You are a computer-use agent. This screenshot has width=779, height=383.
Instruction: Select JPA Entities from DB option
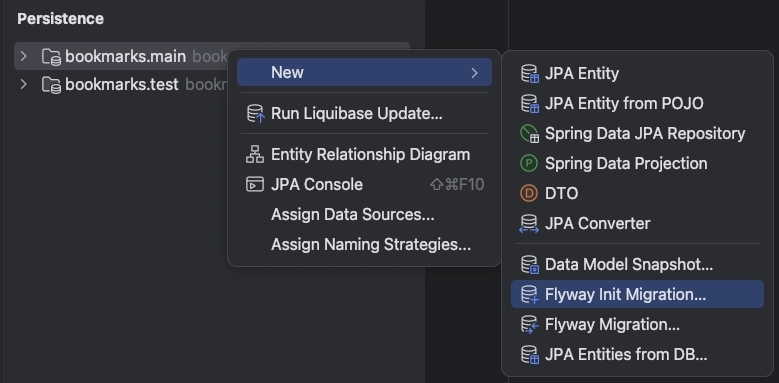click(637, 354)
